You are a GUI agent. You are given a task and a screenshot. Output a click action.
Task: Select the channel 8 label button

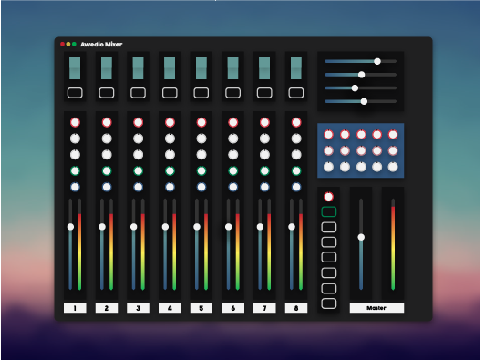click(296, 308)
